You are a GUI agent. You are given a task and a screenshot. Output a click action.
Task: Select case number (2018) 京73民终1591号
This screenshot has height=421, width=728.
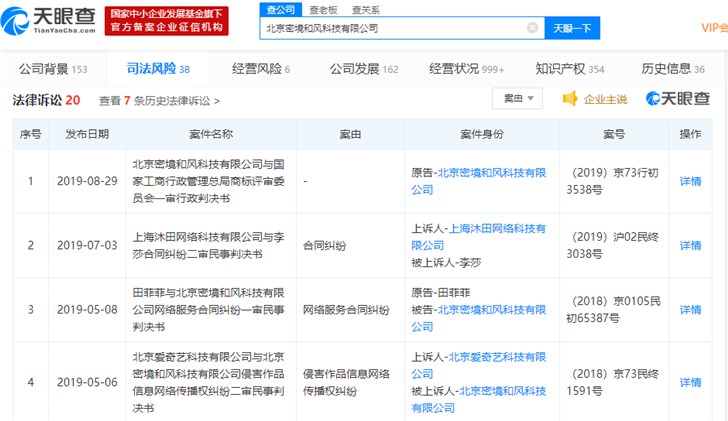[612, 382]
